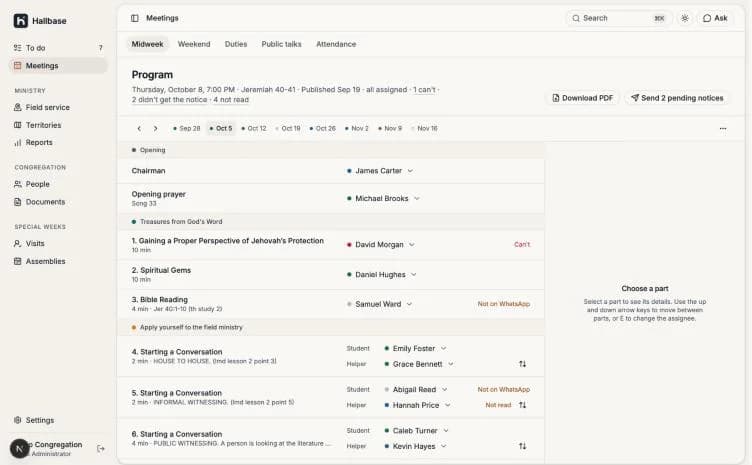Switch to the Weekend tab
Image resolution: width=752 pixels, height=465 pixels.
194,44
